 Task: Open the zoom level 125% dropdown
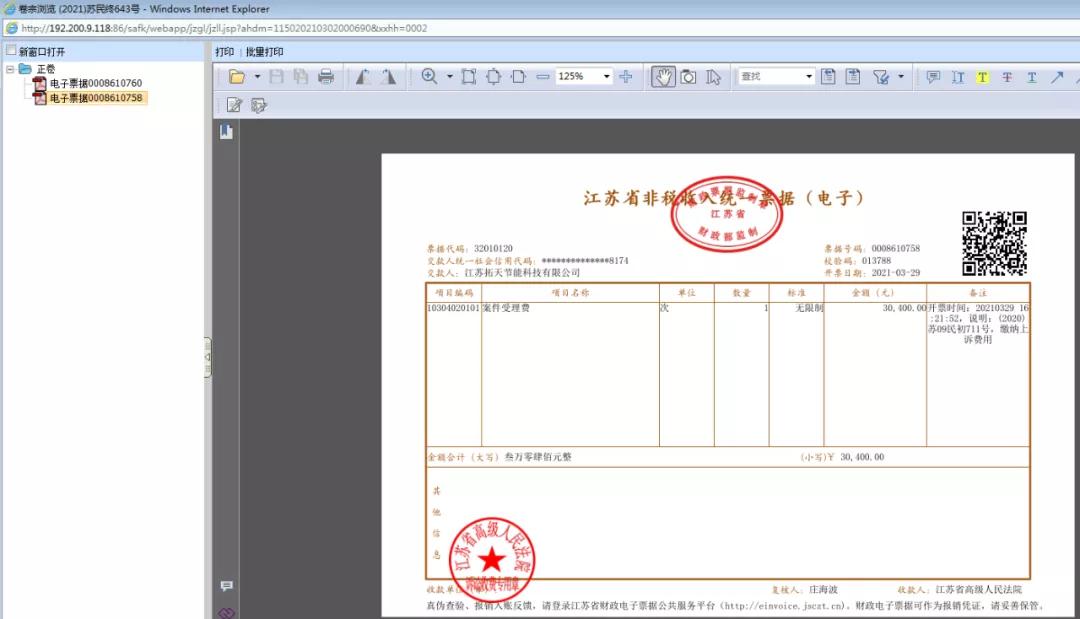(x=607, y=77)
